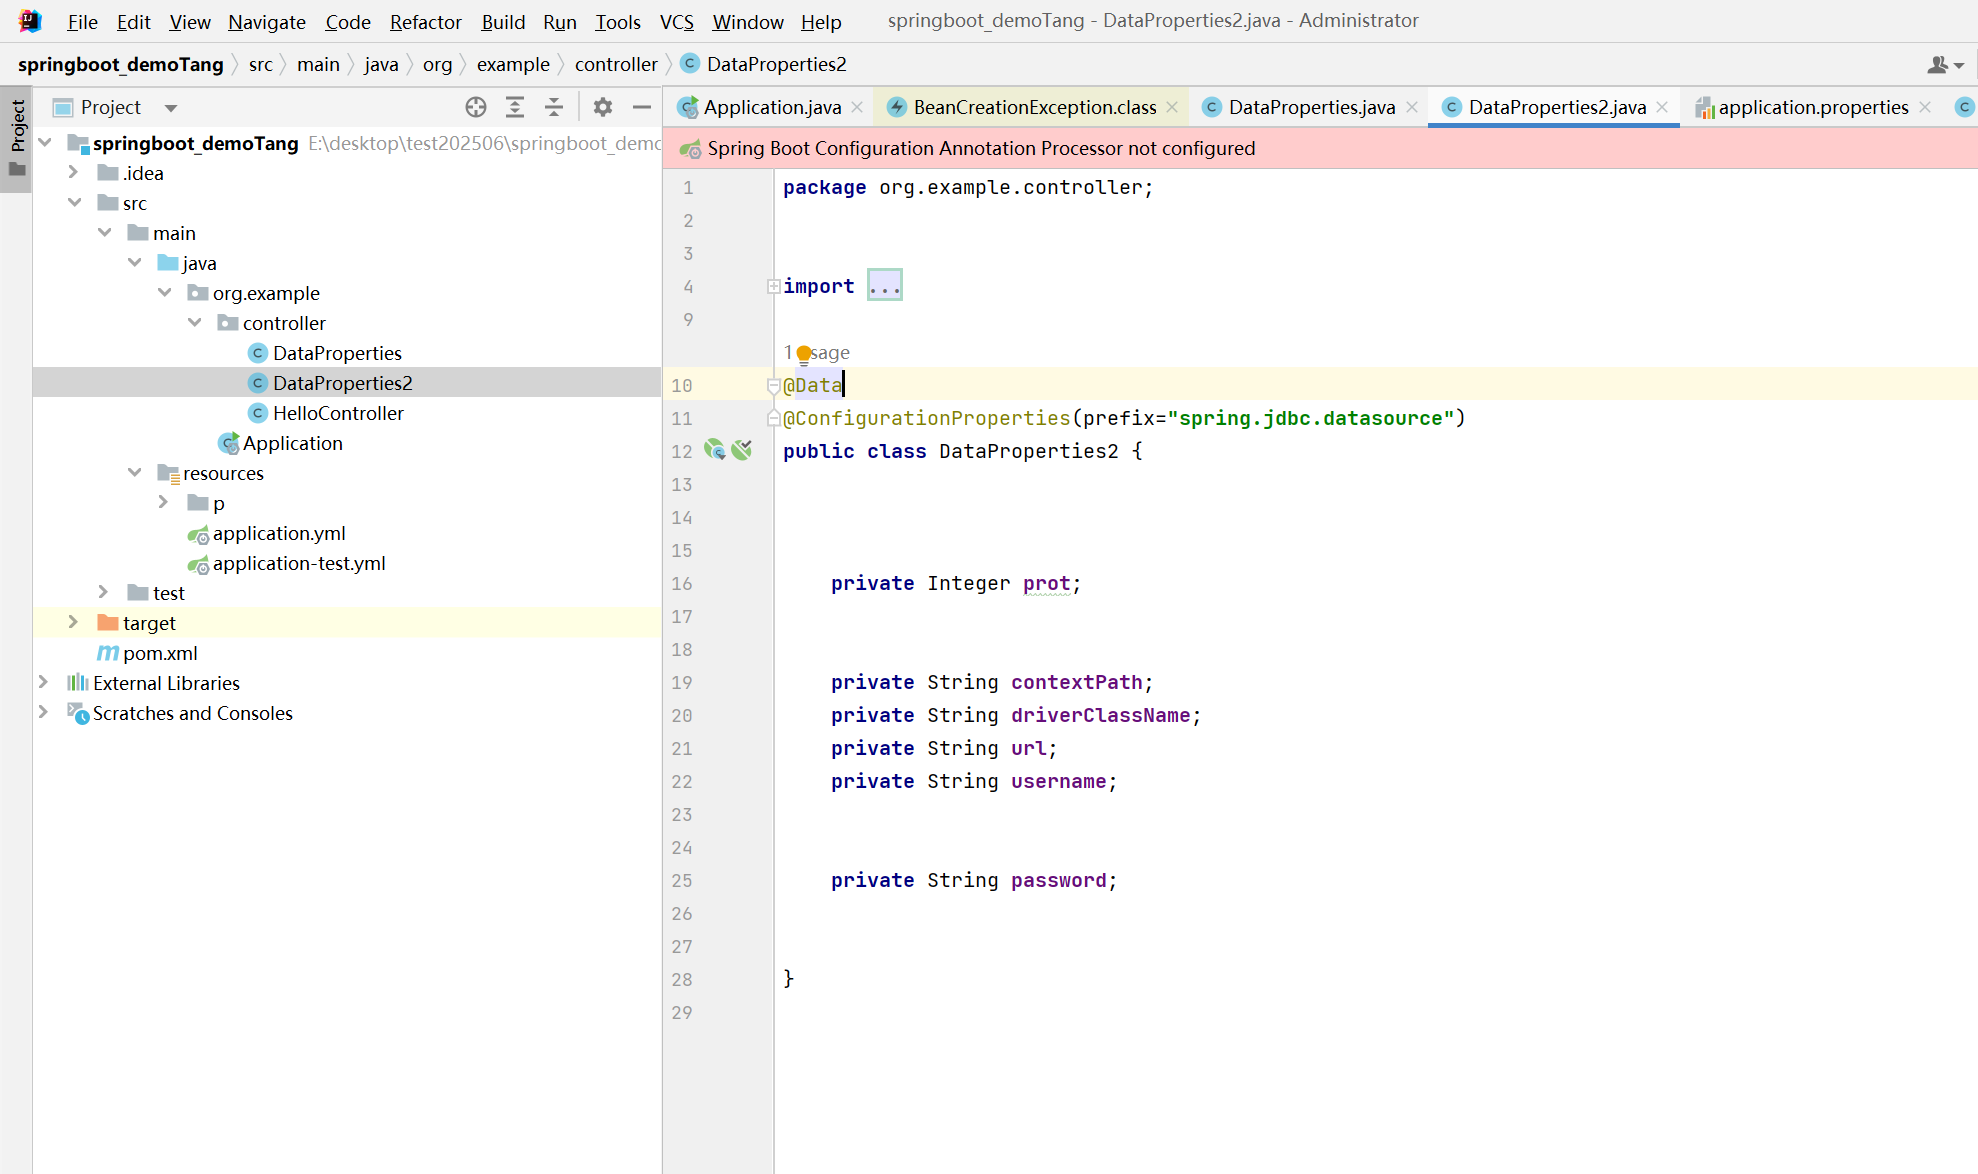Hide the Project panel with the minus icon
The image size is (1978, 1174).
click(641, 107)
